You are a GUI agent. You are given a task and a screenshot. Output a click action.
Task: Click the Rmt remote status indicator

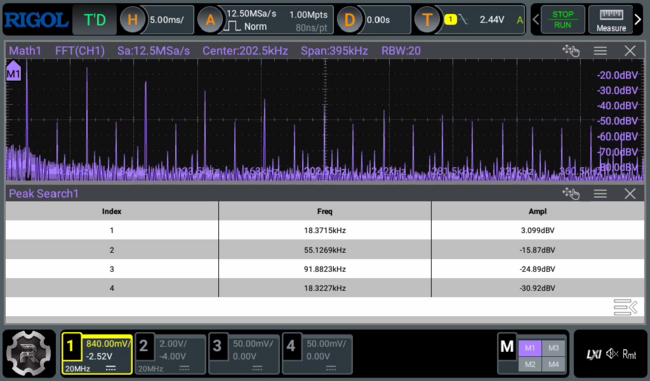click(x=629, y=354)
